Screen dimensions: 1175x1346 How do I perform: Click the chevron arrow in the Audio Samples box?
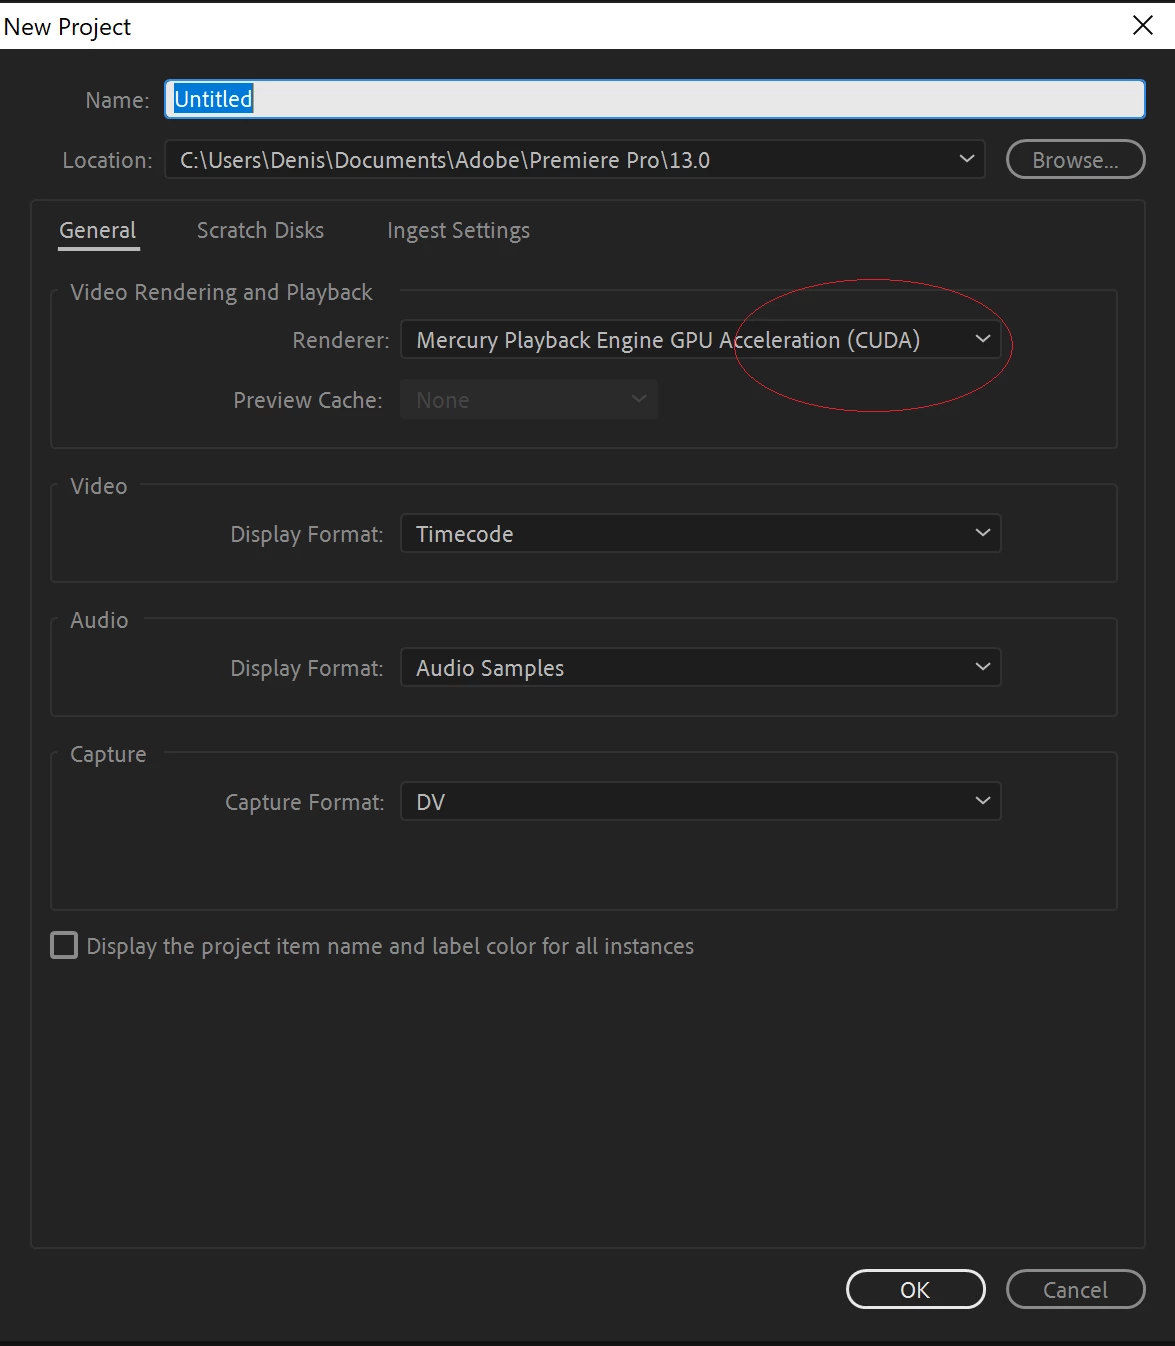(x=982, y=667)
